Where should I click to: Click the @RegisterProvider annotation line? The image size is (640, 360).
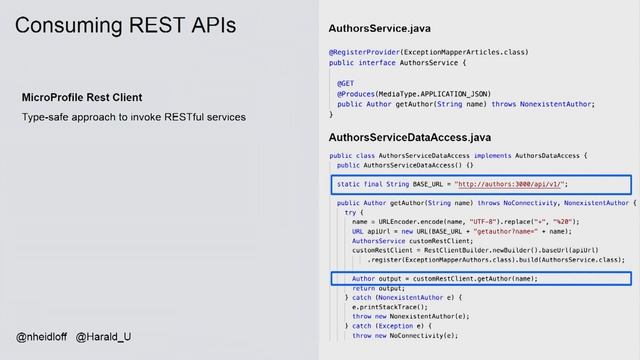point(429,52)
